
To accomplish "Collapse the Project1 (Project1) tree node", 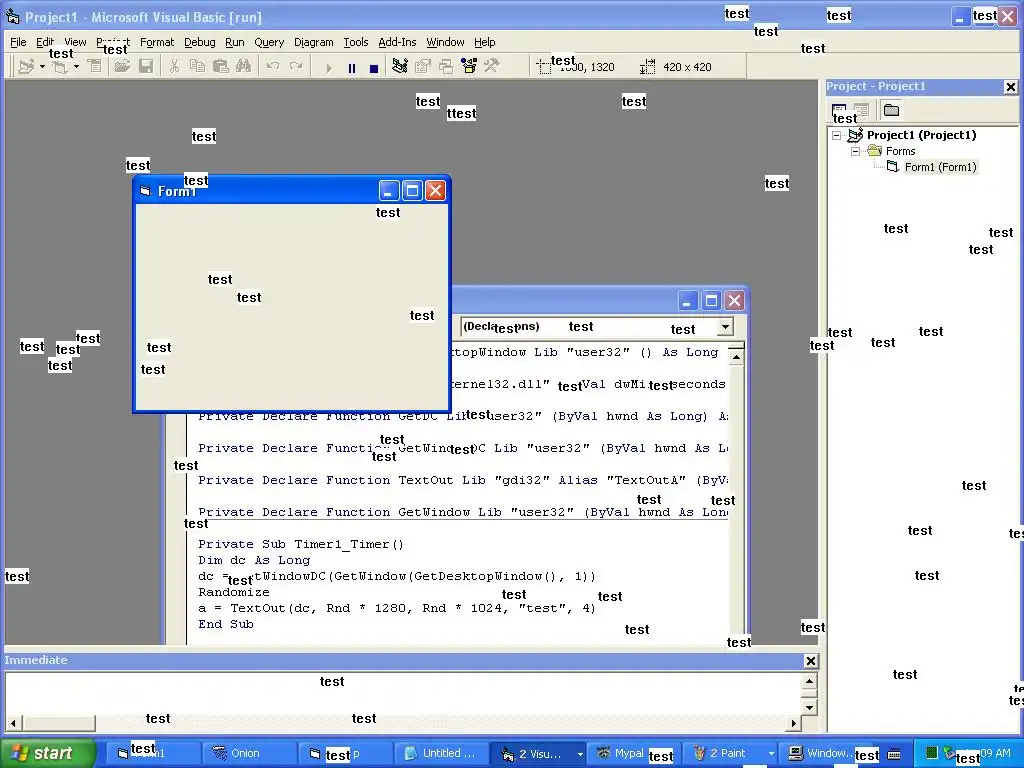I will [837, 135].
